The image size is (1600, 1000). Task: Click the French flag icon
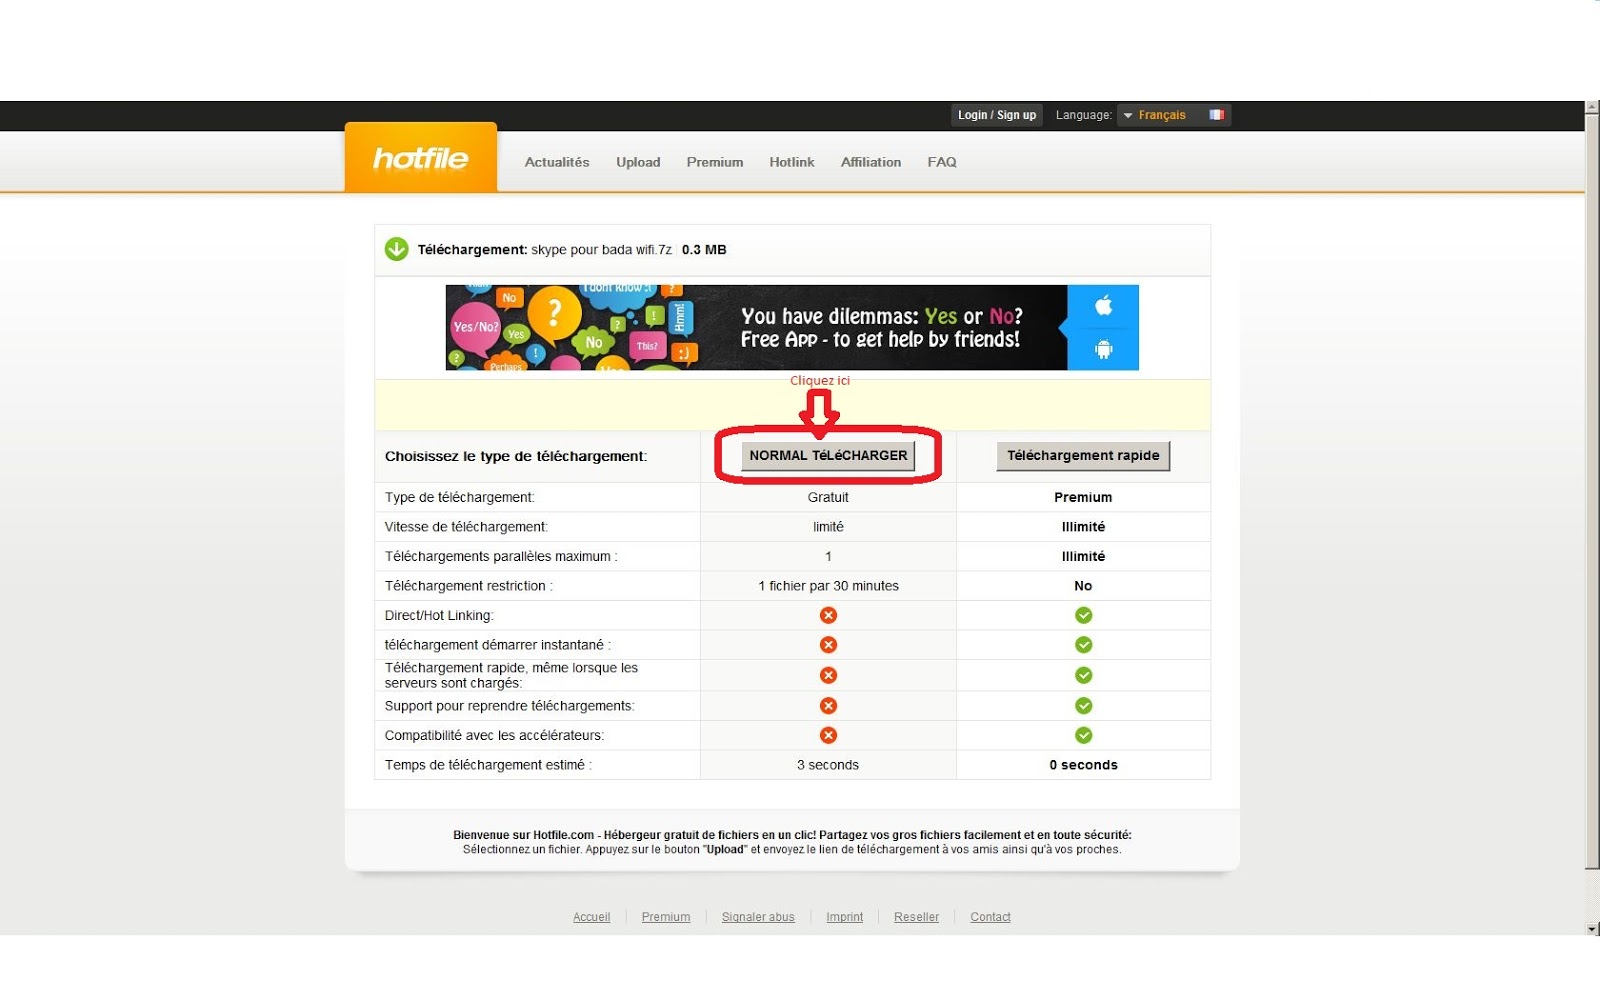[x=1216, y=115]
